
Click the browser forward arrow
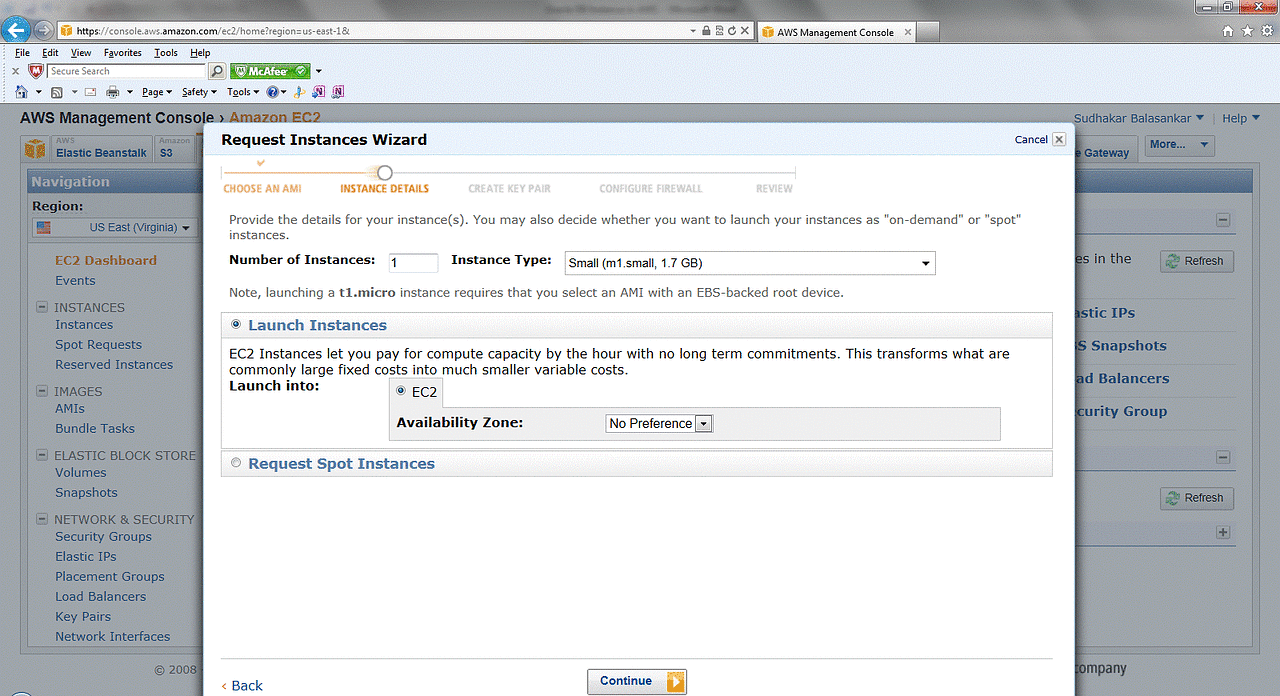(x=44, y=30)
